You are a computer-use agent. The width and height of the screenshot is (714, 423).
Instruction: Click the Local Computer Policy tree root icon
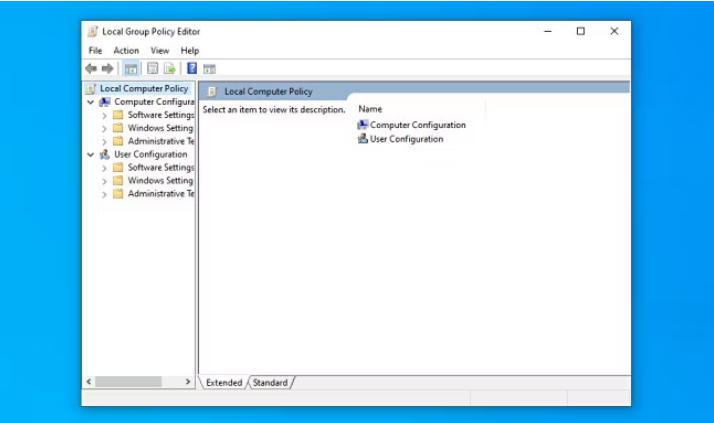[92, 89]
